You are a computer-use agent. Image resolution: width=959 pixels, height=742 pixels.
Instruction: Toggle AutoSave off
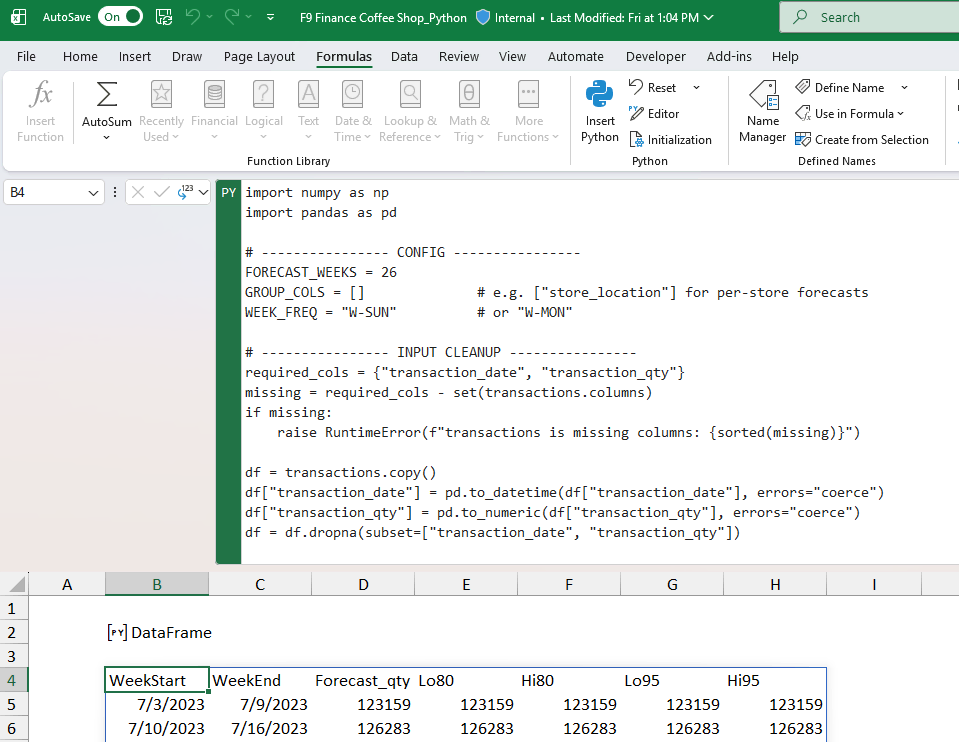(120, 17)
